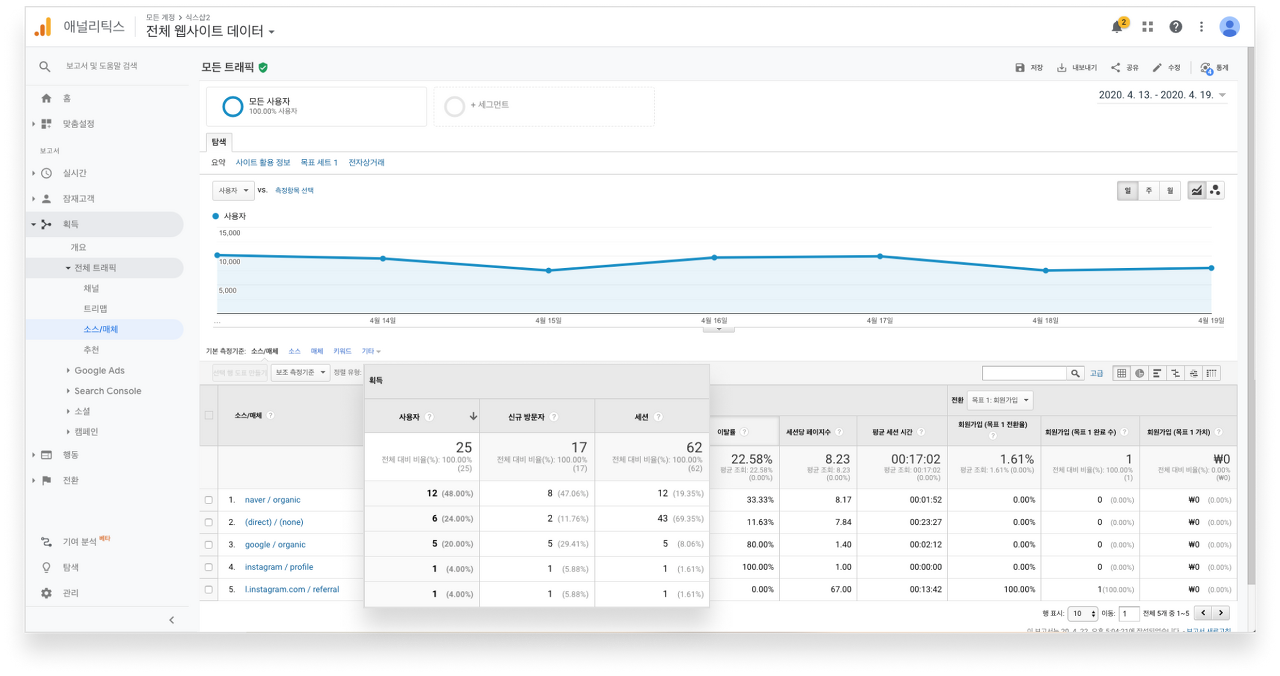Click the 관리 admin gear icon
Screen dimensions: 1280x676
[46, 593]
